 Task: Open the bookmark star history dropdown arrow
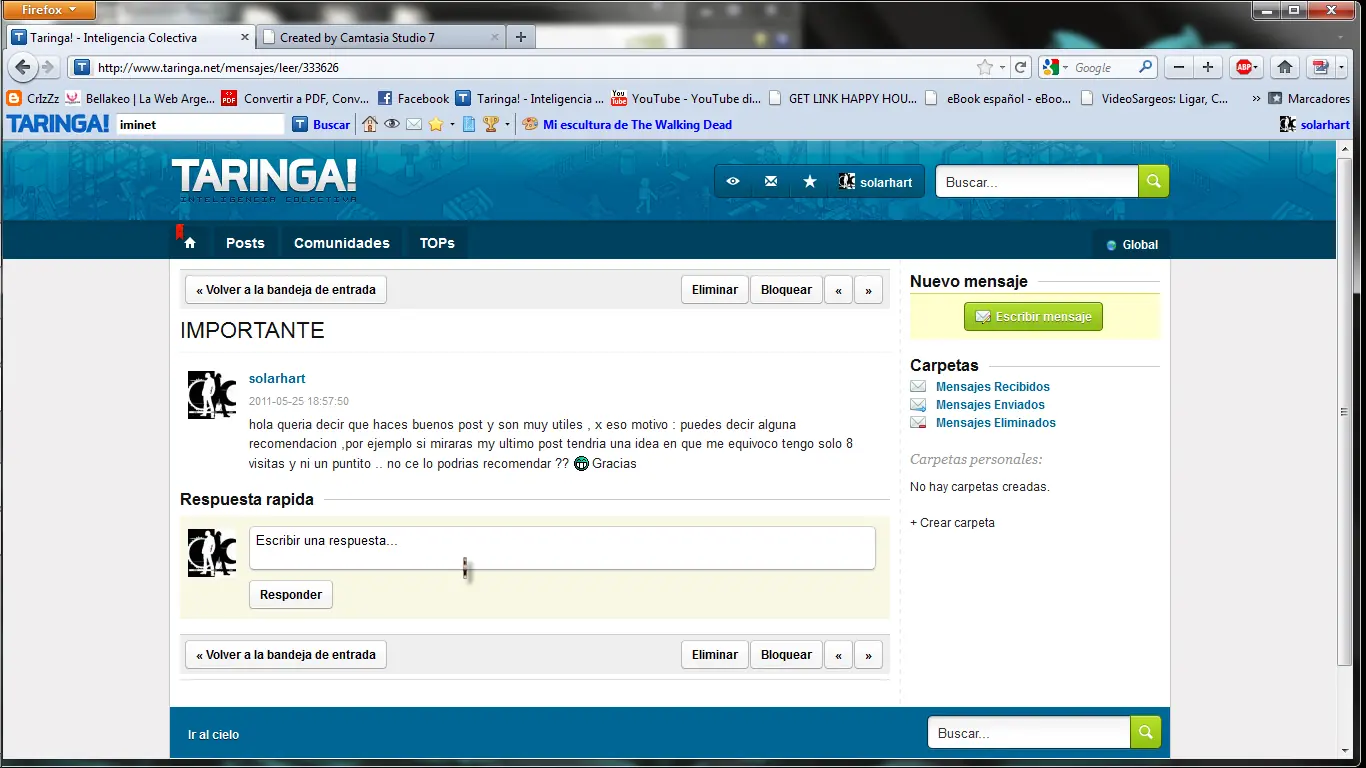click(1003, 67)
